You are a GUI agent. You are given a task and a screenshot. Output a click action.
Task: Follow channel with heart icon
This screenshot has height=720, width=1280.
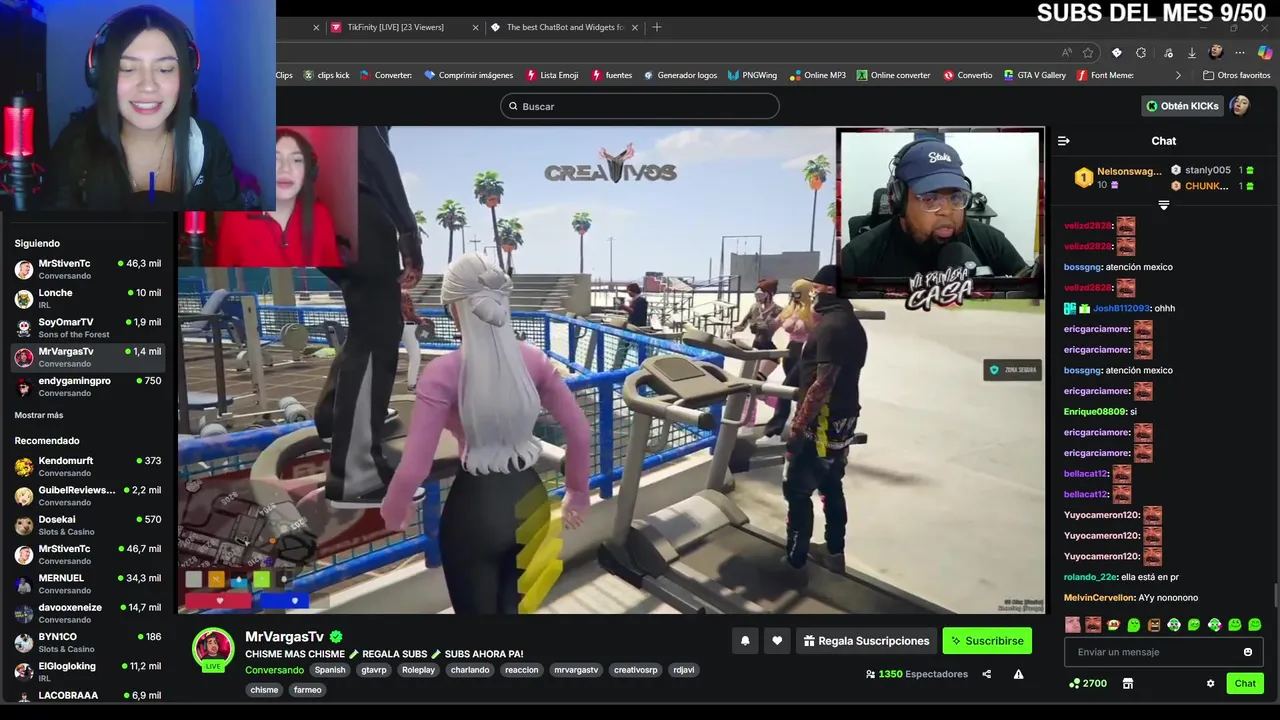tap(777, 641)
